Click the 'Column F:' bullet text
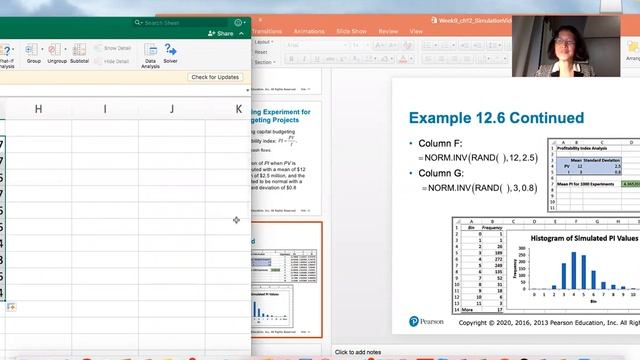 pos(440,144)
